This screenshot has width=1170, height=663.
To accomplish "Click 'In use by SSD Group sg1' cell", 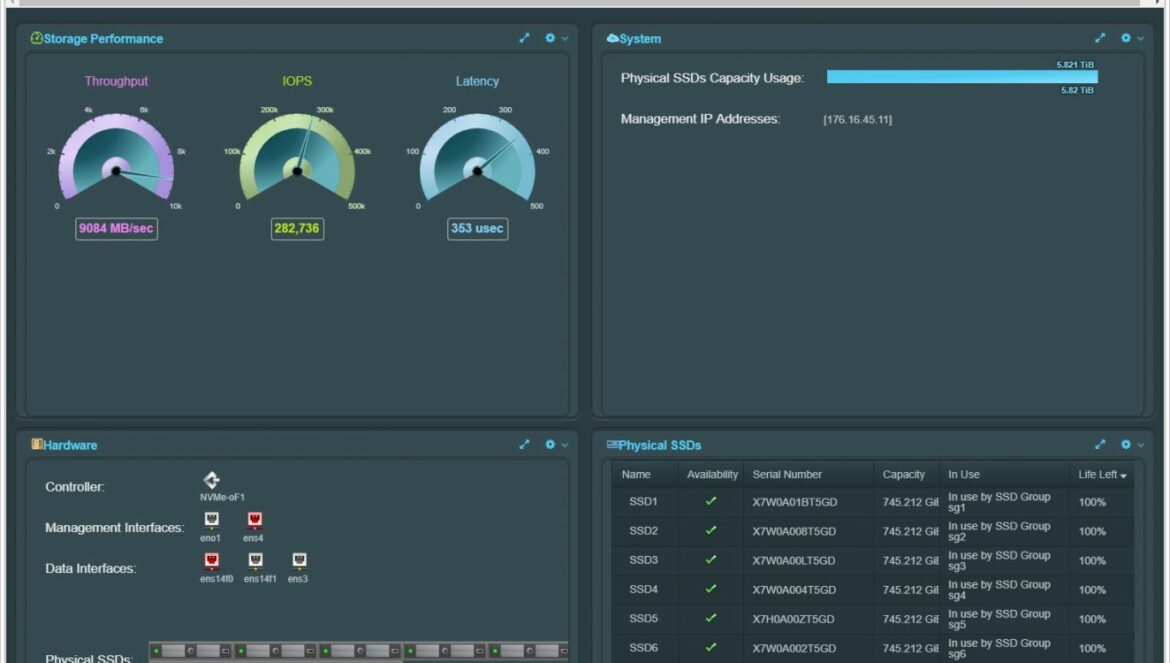I will [x=1004, y=502].
